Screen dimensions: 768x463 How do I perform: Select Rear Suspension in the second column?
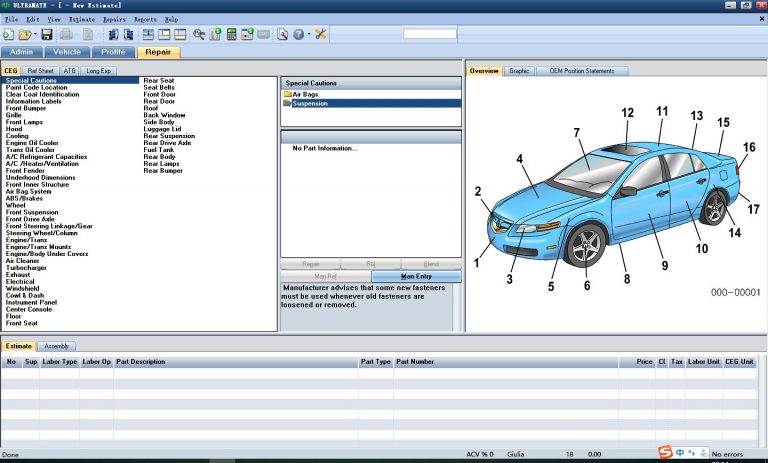click(x=169, y=136)
